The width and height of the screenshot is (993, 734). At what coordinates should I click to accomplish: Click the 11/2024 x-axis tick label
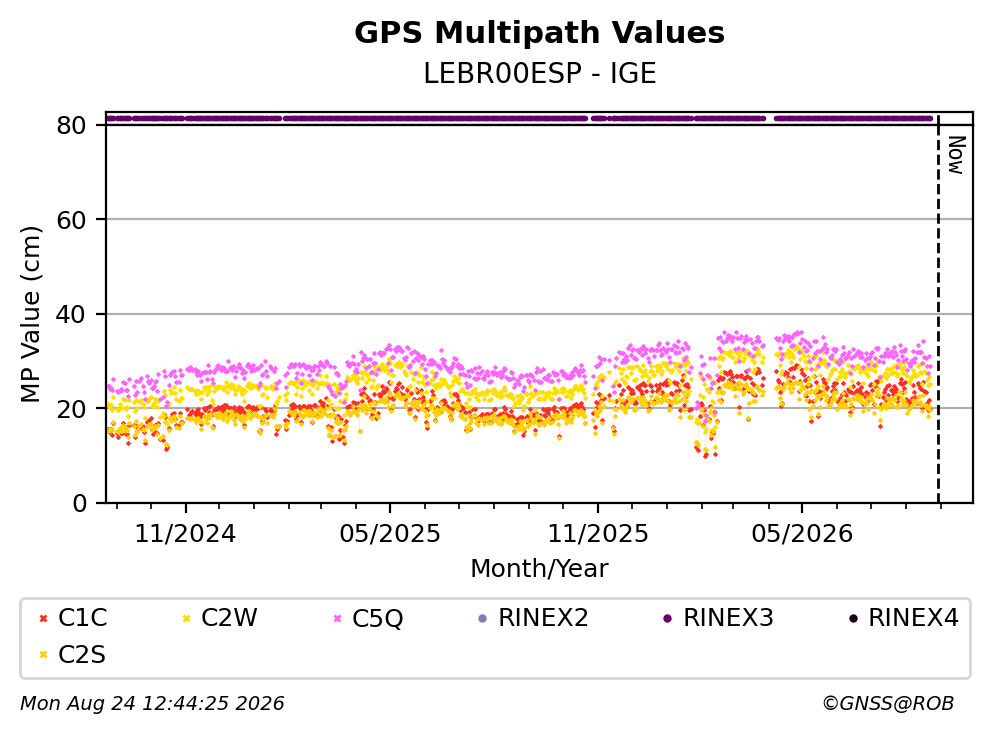click(186, 534)
